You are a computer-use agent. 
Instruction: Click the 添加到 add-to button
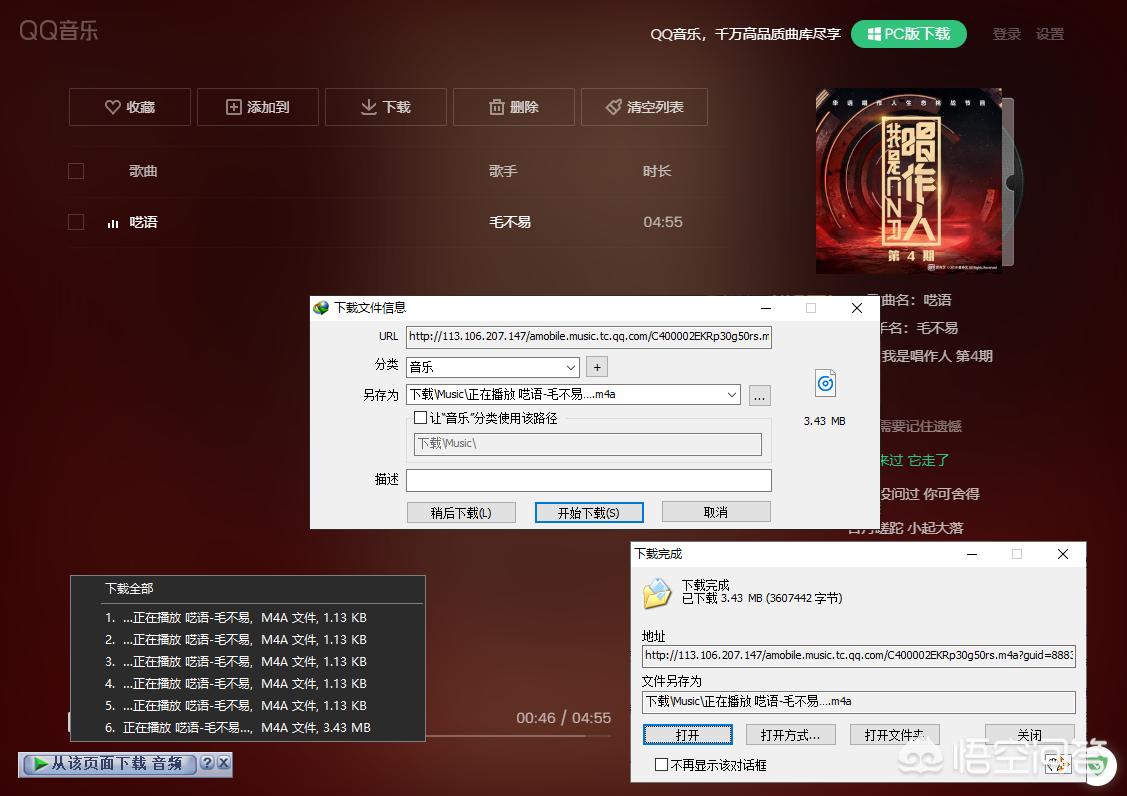point(258,107)
